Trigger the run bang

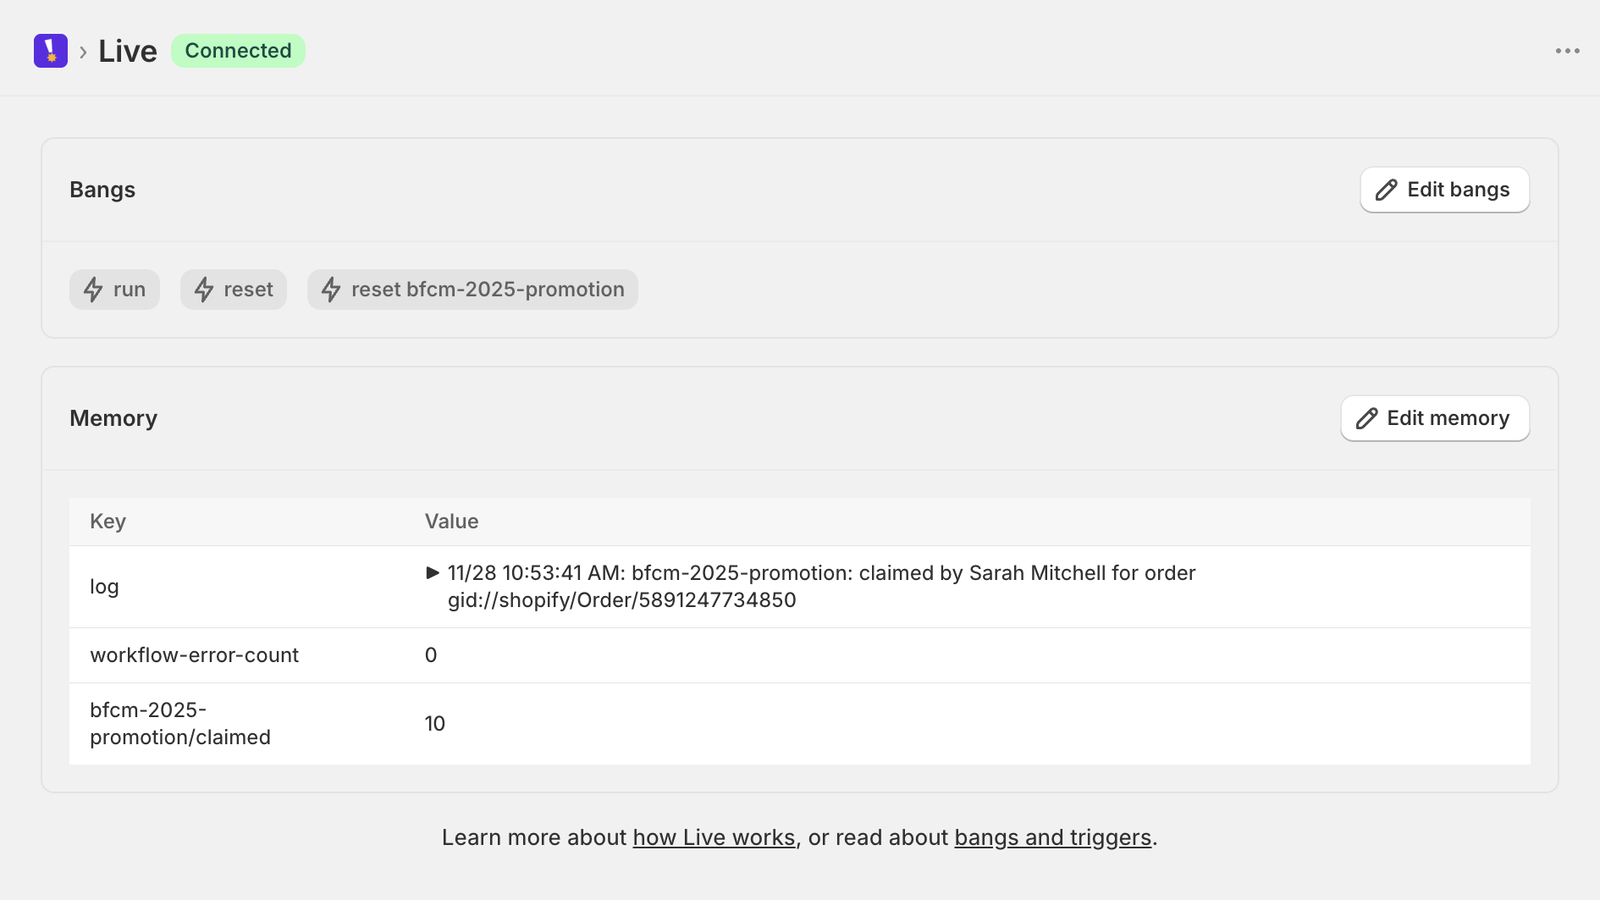pos(114,290)
